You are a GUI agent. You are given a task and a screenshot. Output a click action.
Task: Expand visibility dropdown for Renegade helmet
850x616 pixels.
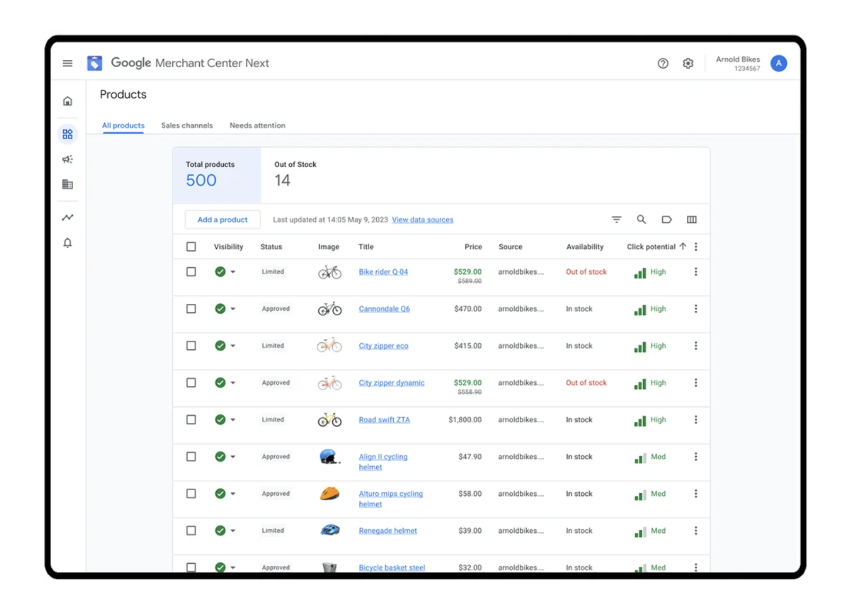(x=233, y=530)
